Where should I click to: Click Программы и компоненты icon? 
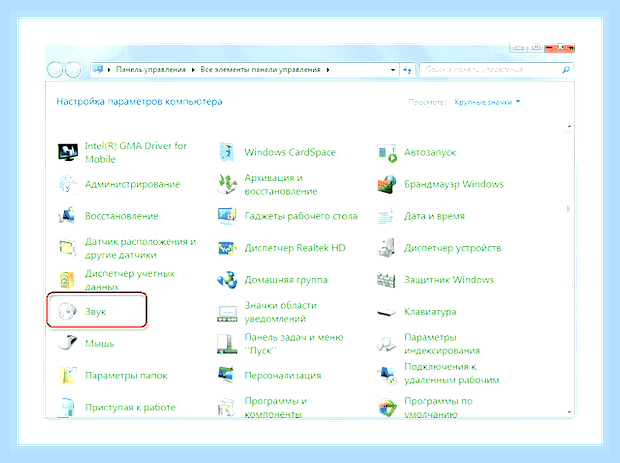[227, 408]
